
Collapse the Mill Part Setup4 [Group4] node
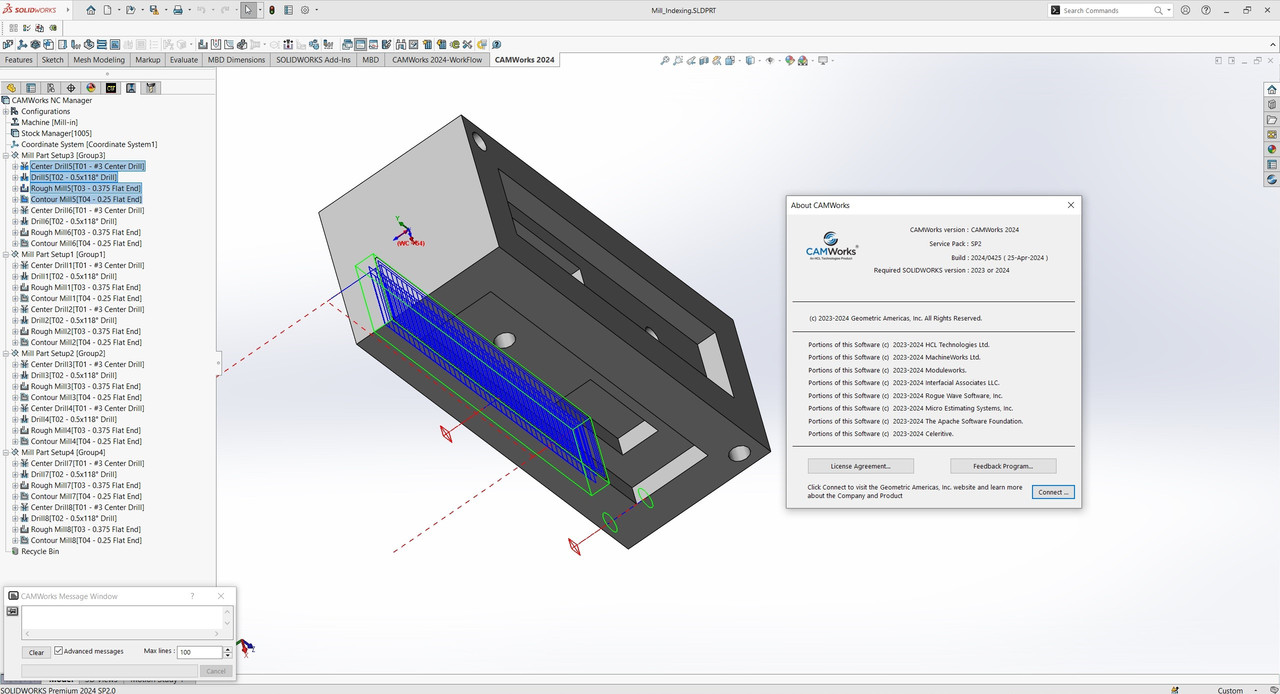click(x=7, y=452)
